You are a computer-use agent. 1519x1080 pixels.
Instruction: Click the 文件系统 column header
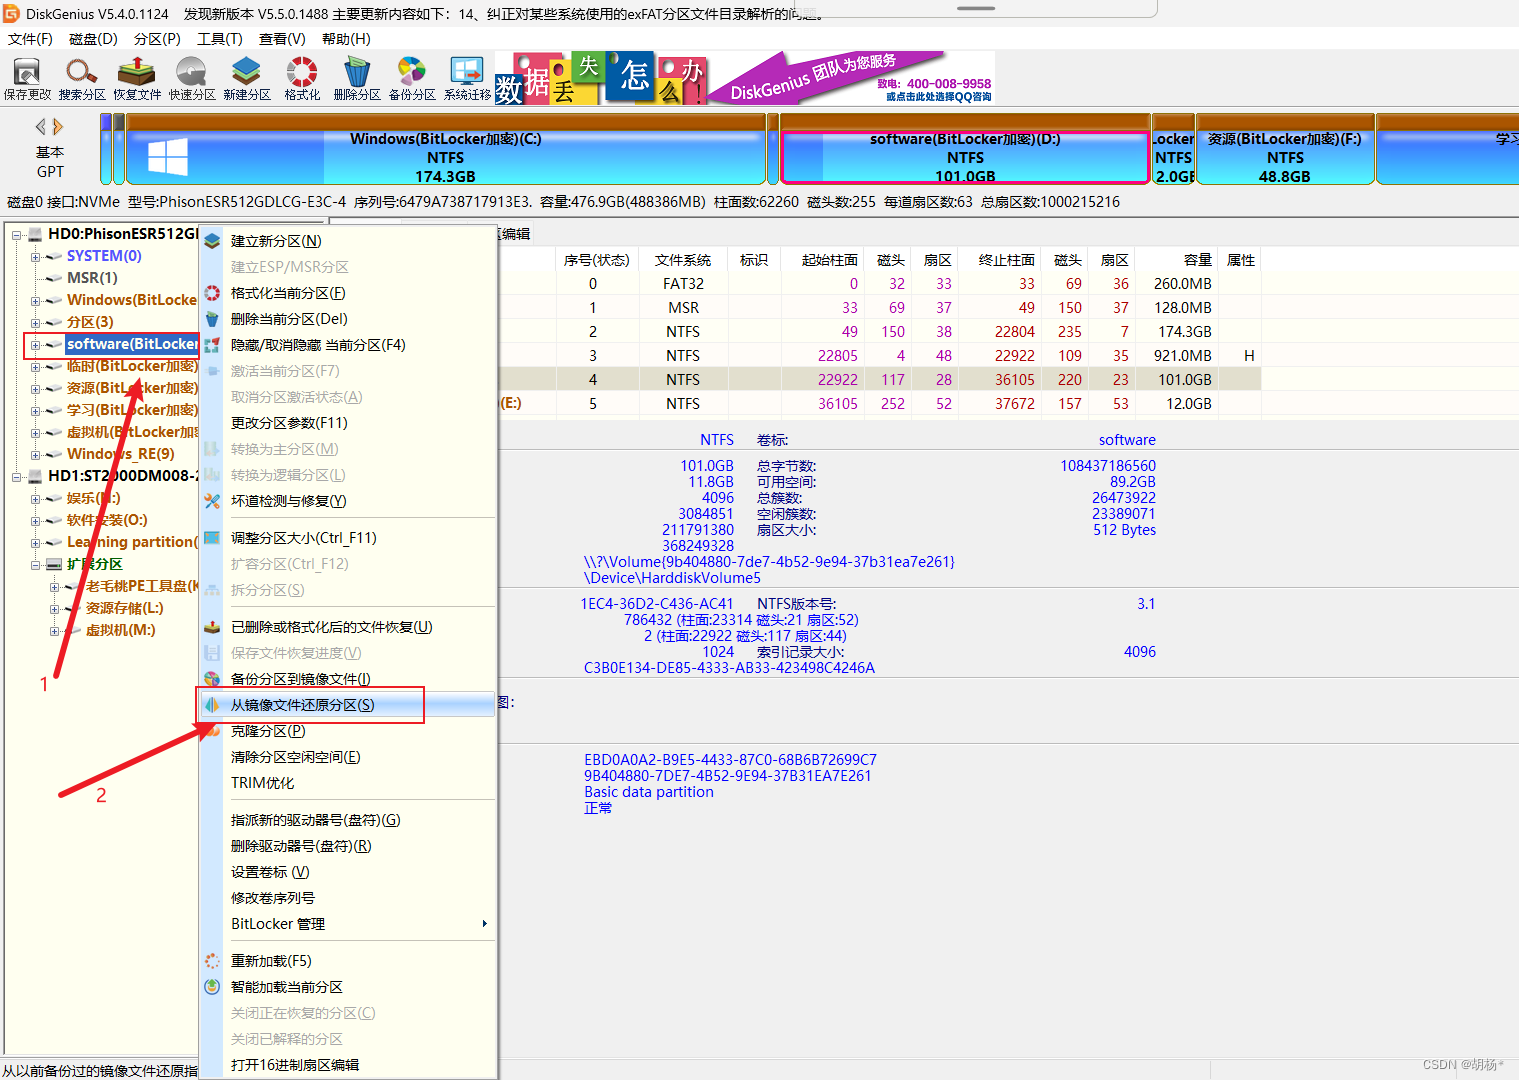pos(683,260)
